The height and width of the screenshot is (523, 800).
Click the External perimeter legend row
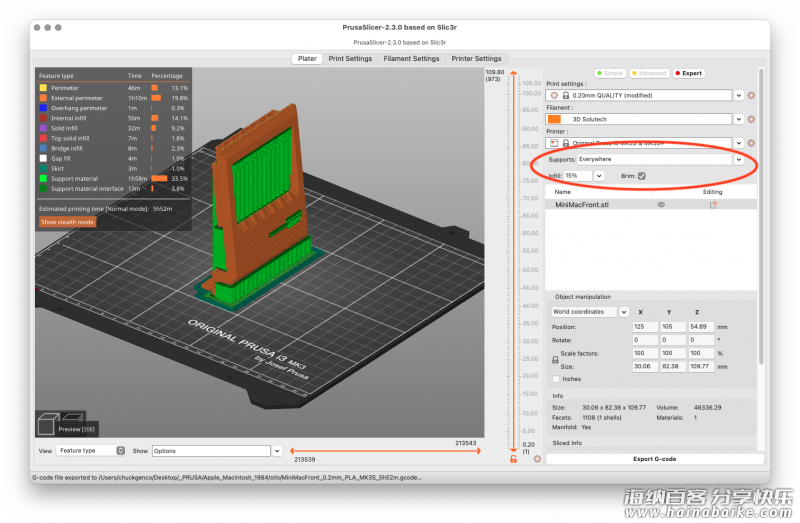click(x=113, y=98)
